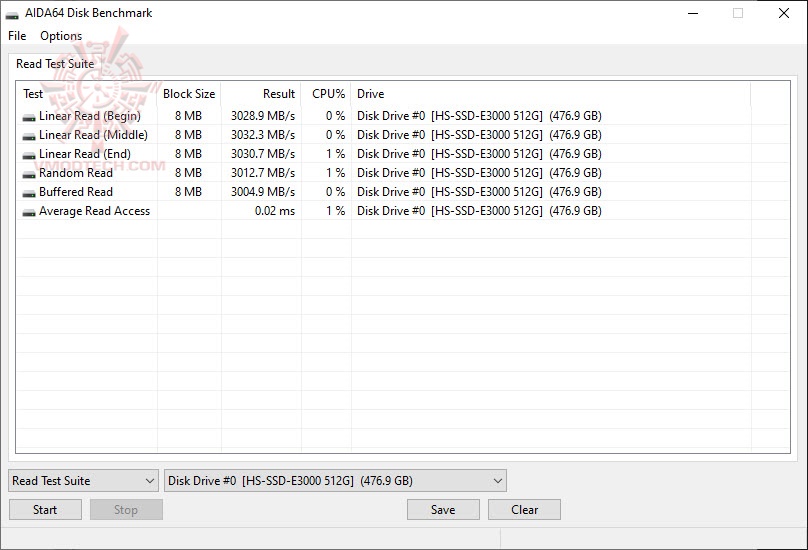Click the disk icon beside Linear Read (Begin)
The height and width of the screenshot is (550, 808).
point(29,118)
